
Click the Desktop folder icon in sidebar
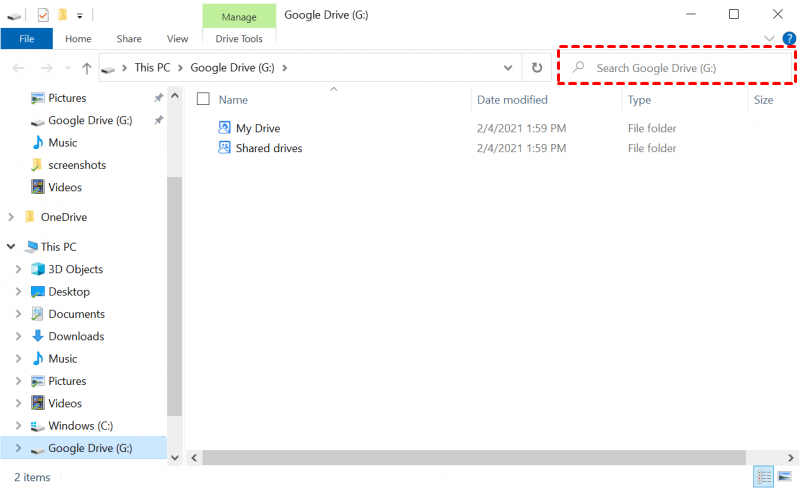coord(38,292)
